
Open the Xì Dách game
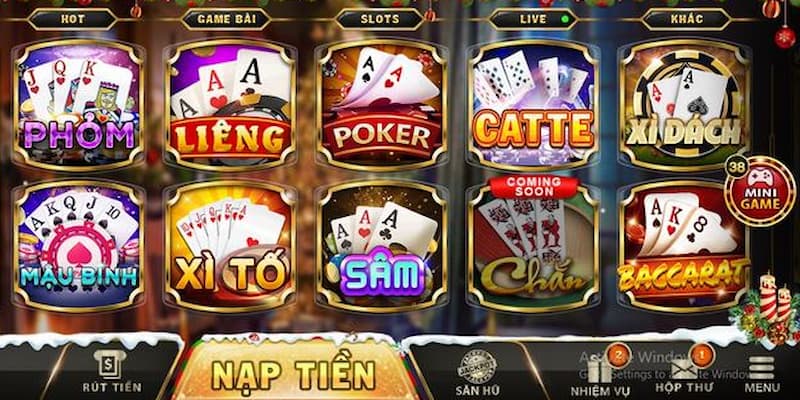pyautogui.click(x=684, y=104)
